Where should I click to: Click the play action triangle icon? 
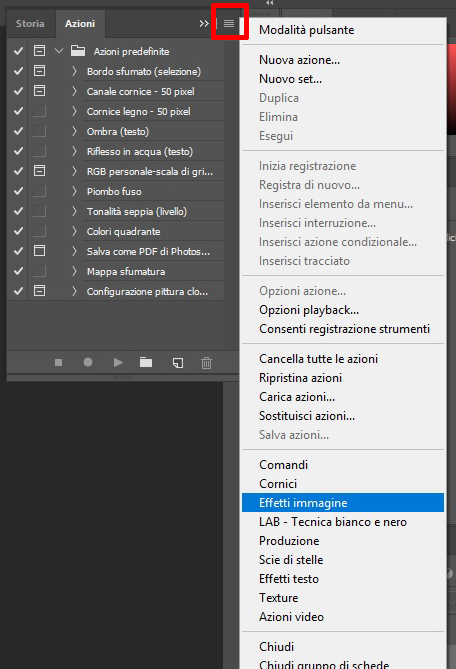(x=118, y=363)
